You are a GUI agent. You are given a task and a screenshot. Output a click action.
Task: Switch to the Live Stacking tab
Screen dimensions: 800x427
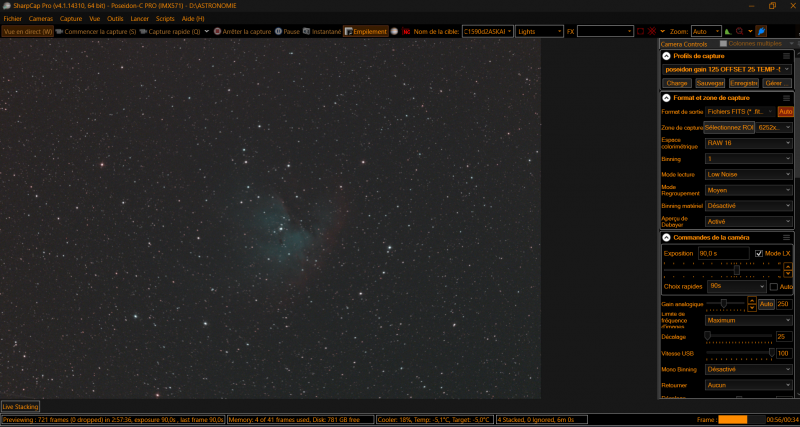click(x=20, y=407)
